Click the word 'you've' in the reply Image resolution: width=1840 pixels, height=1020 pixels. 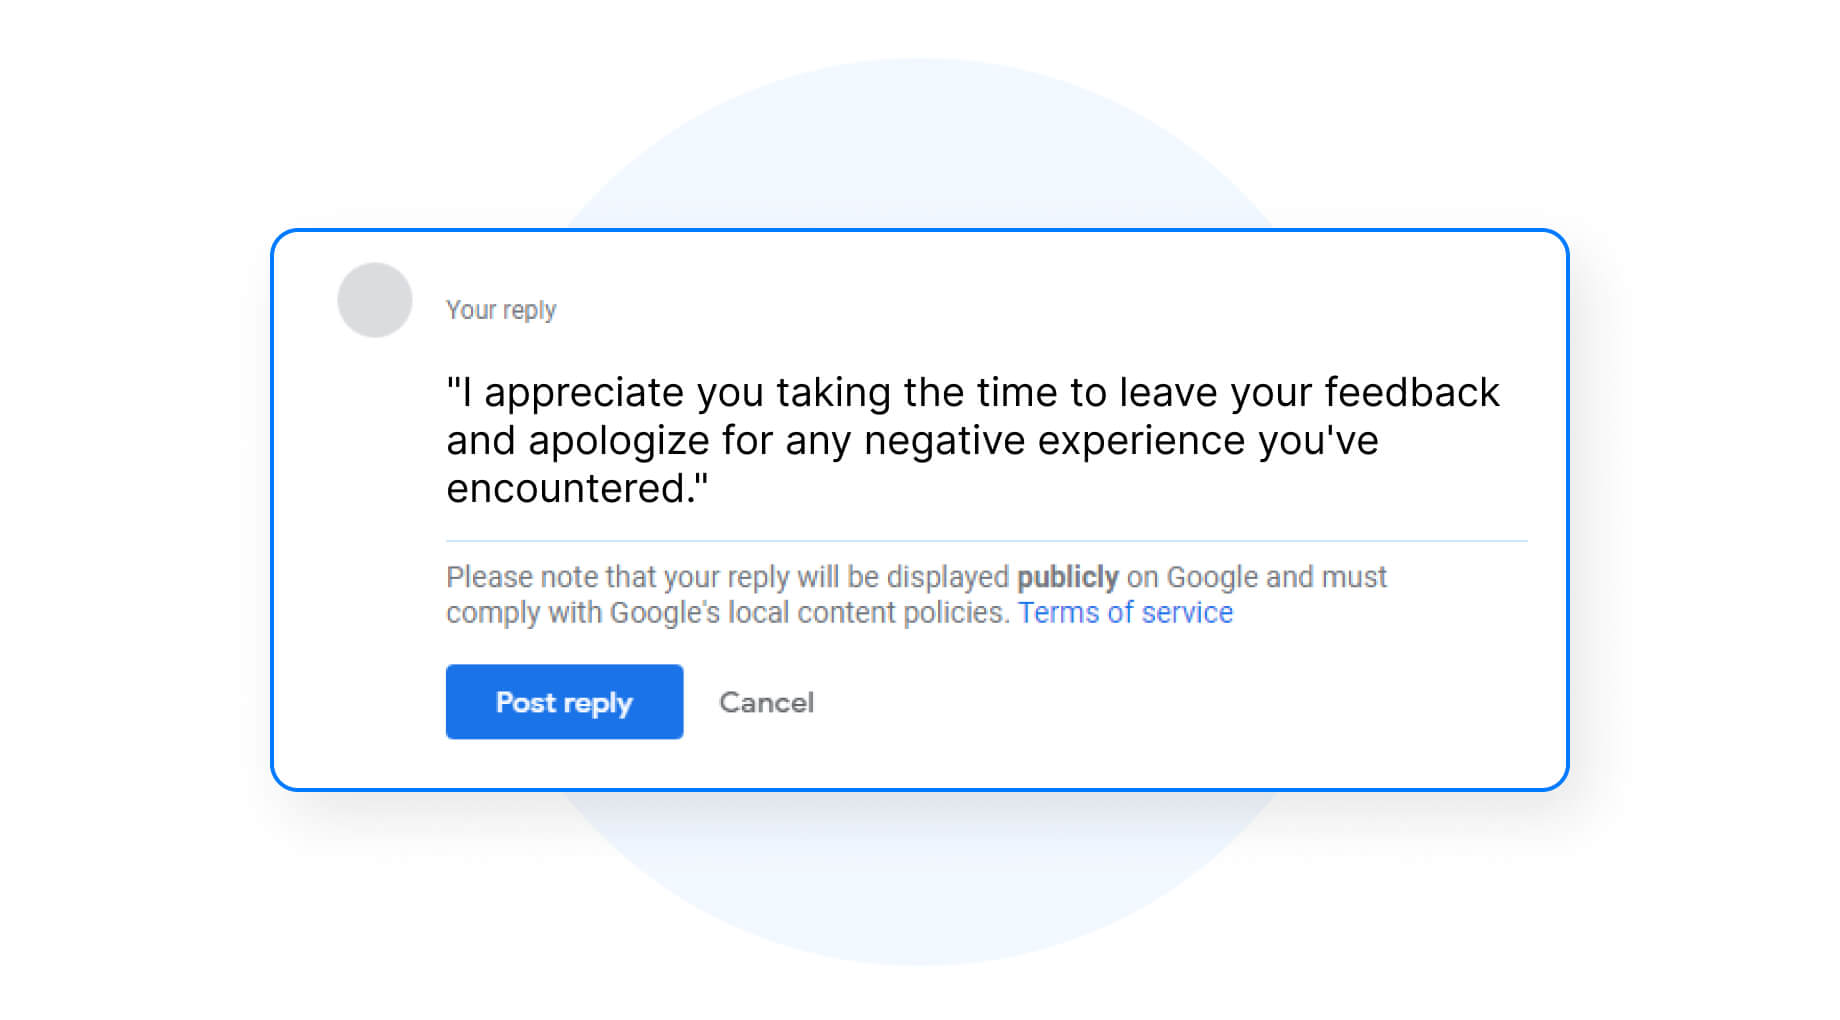(x=1318, y=441)
